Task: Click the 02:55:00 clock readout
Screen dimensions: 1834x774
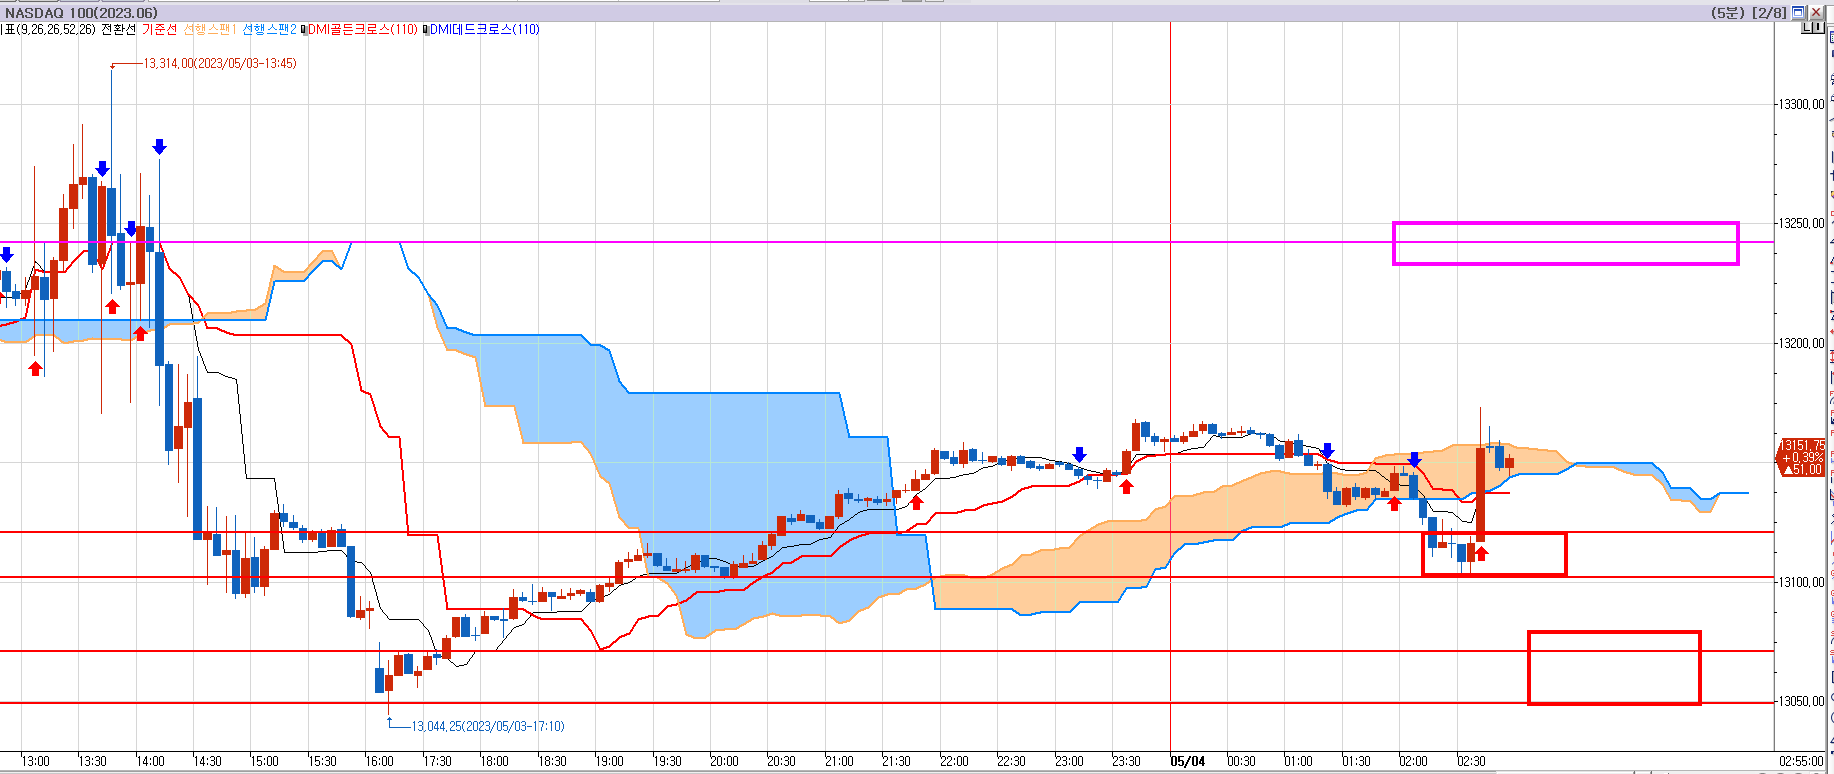Action: tap(1801, 761)
